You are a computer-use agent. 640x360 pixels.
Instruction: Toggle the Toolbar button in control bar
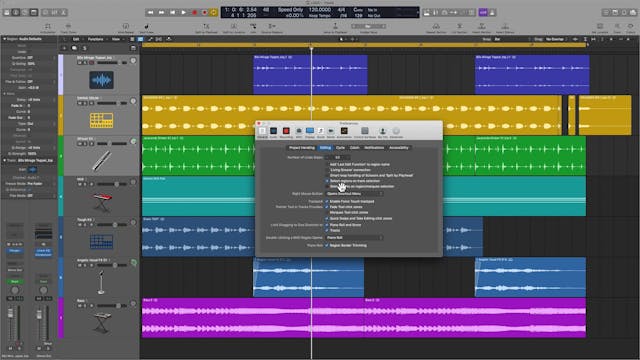[x=34, y=13]
